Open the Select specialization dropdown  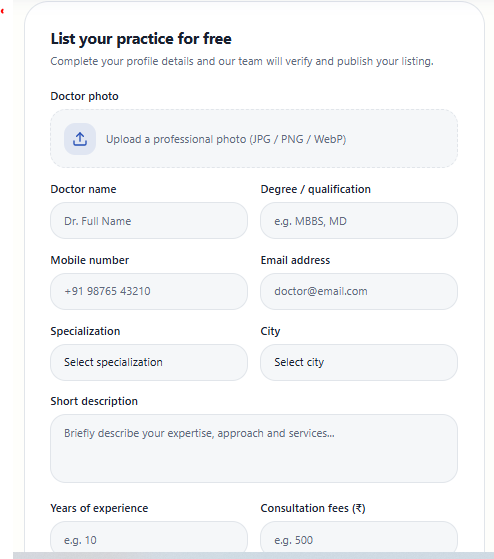click(x=149, y=362)
